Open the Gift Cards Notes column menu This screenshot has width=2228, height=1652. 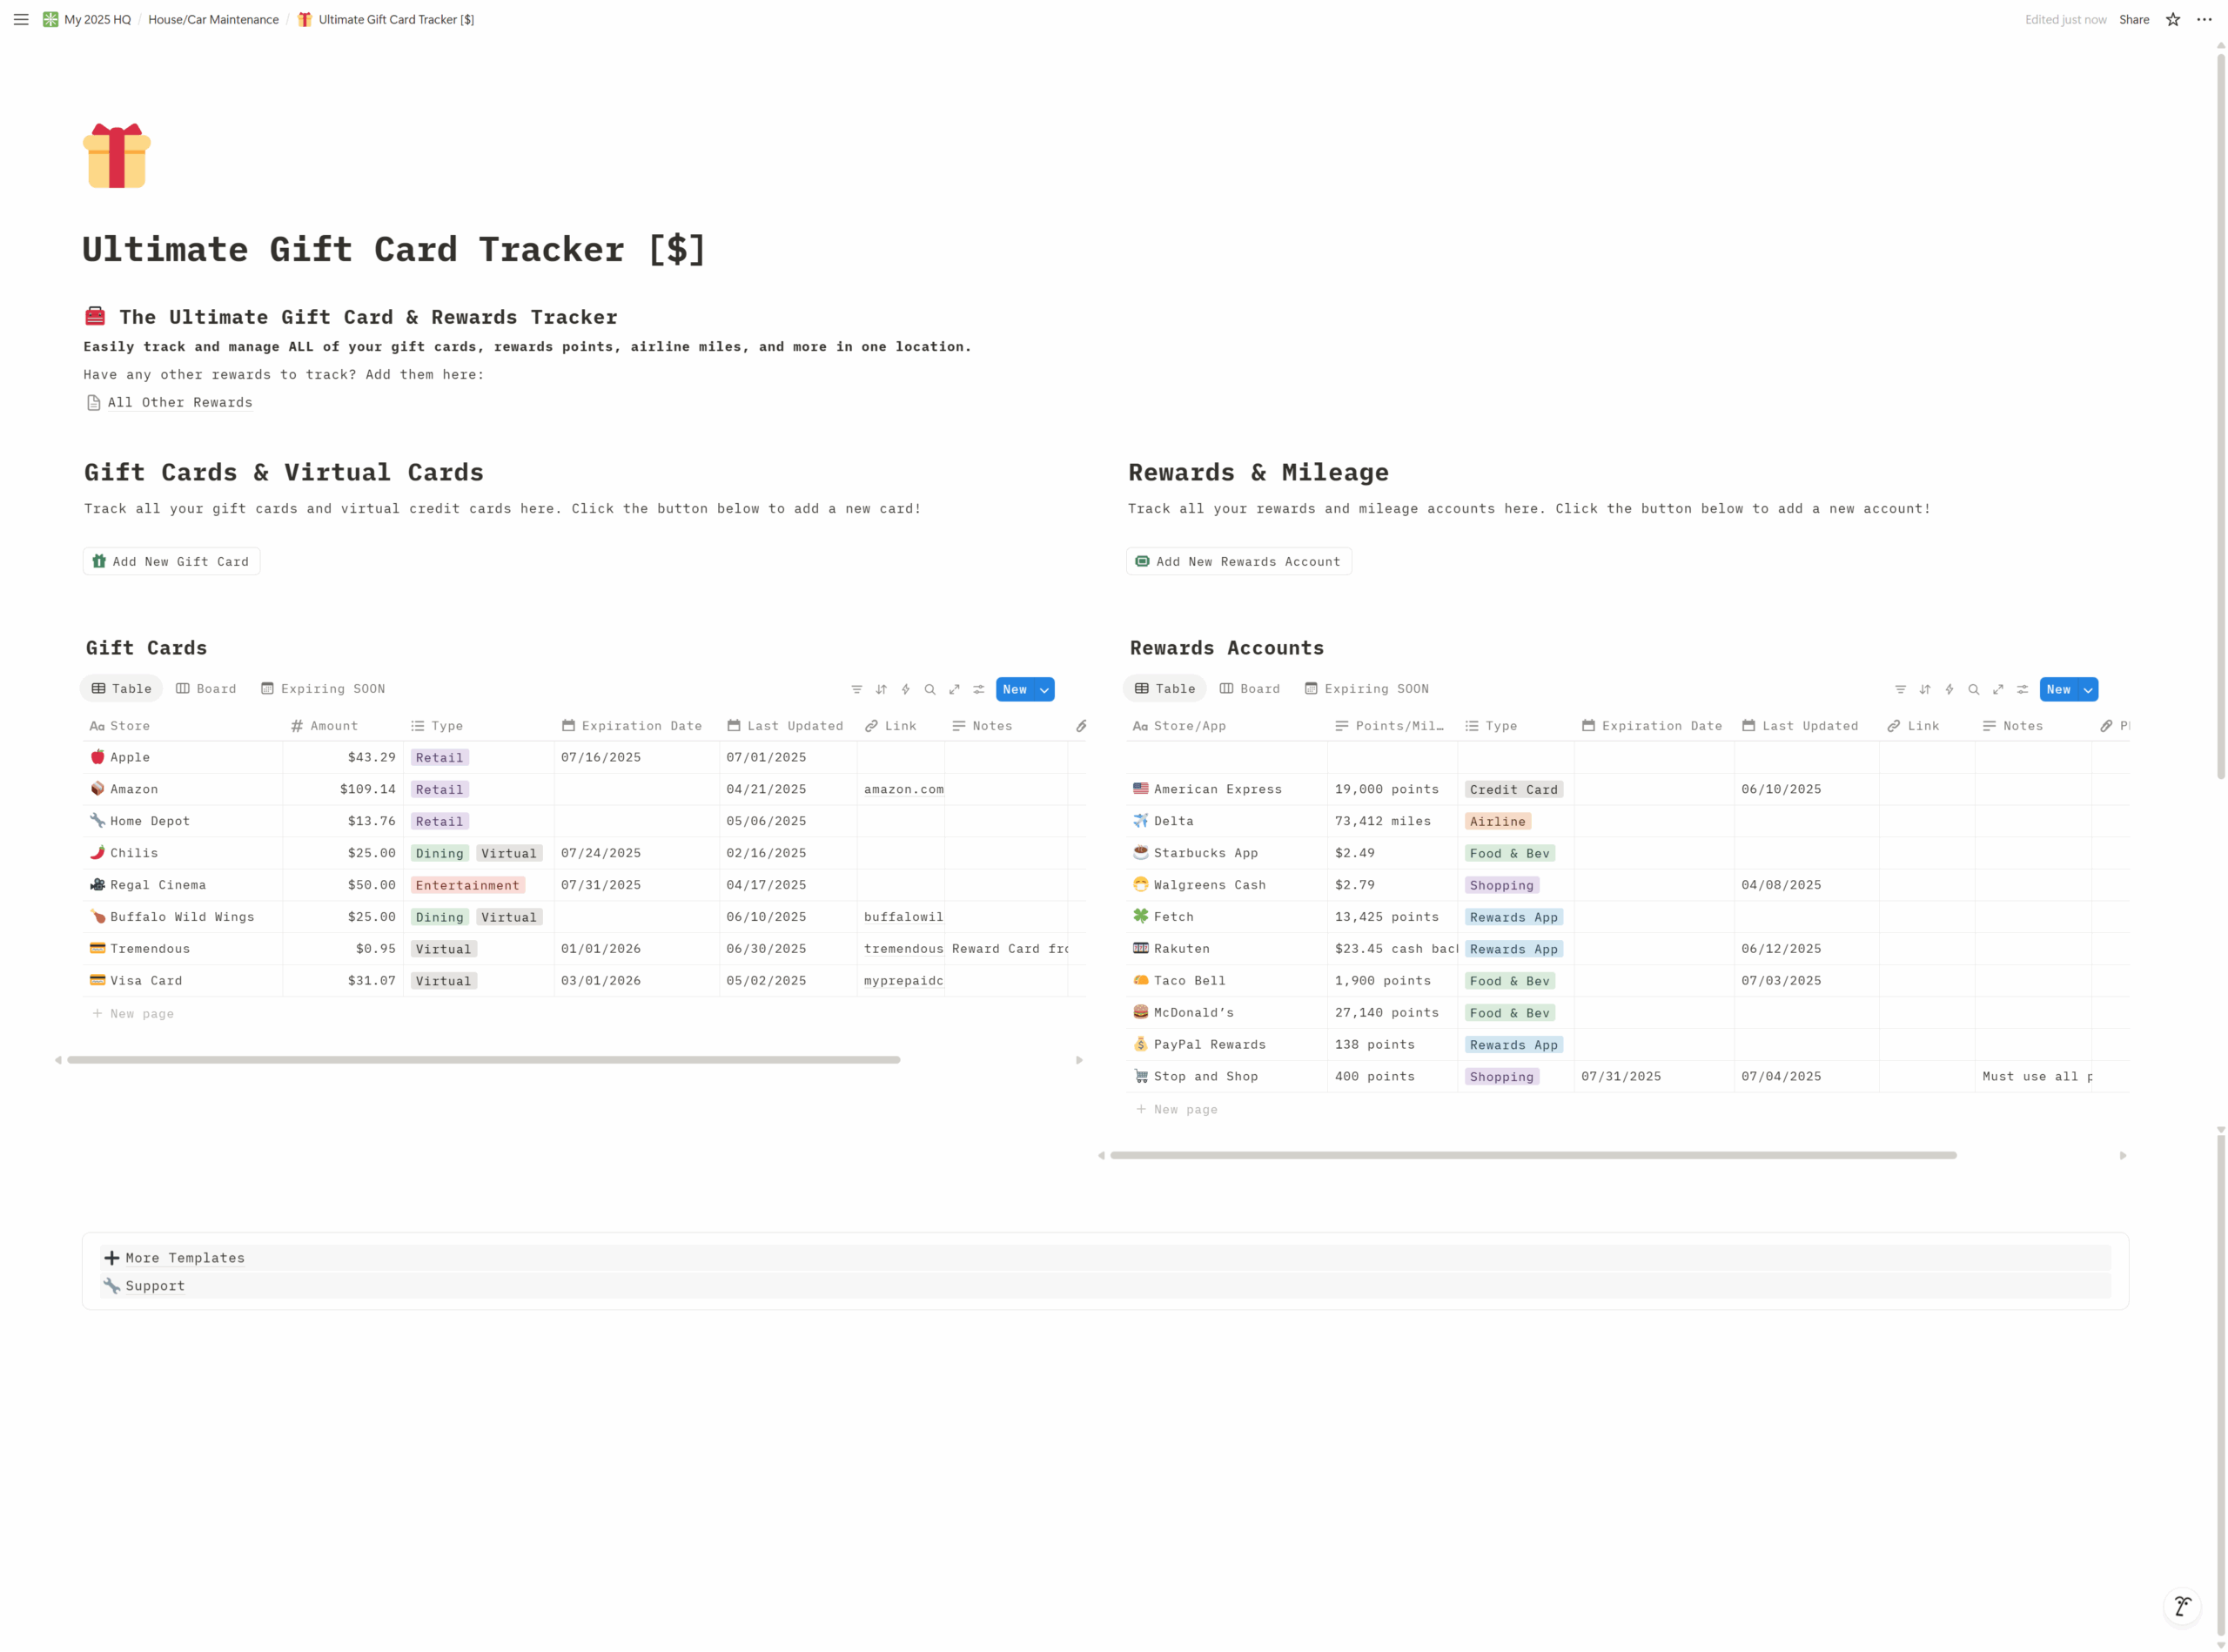[x=1006, y=726]
